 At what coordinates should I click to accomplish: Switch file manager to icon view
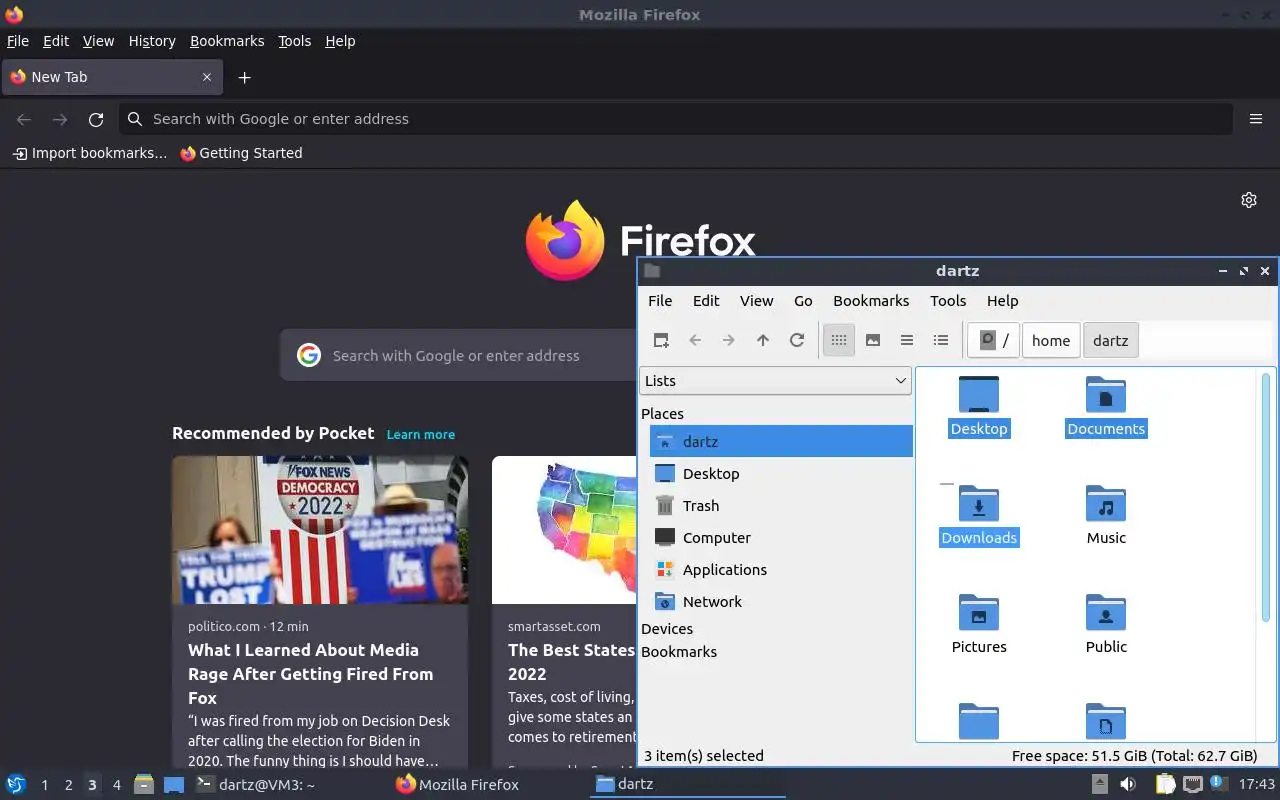tap(839, 340)
